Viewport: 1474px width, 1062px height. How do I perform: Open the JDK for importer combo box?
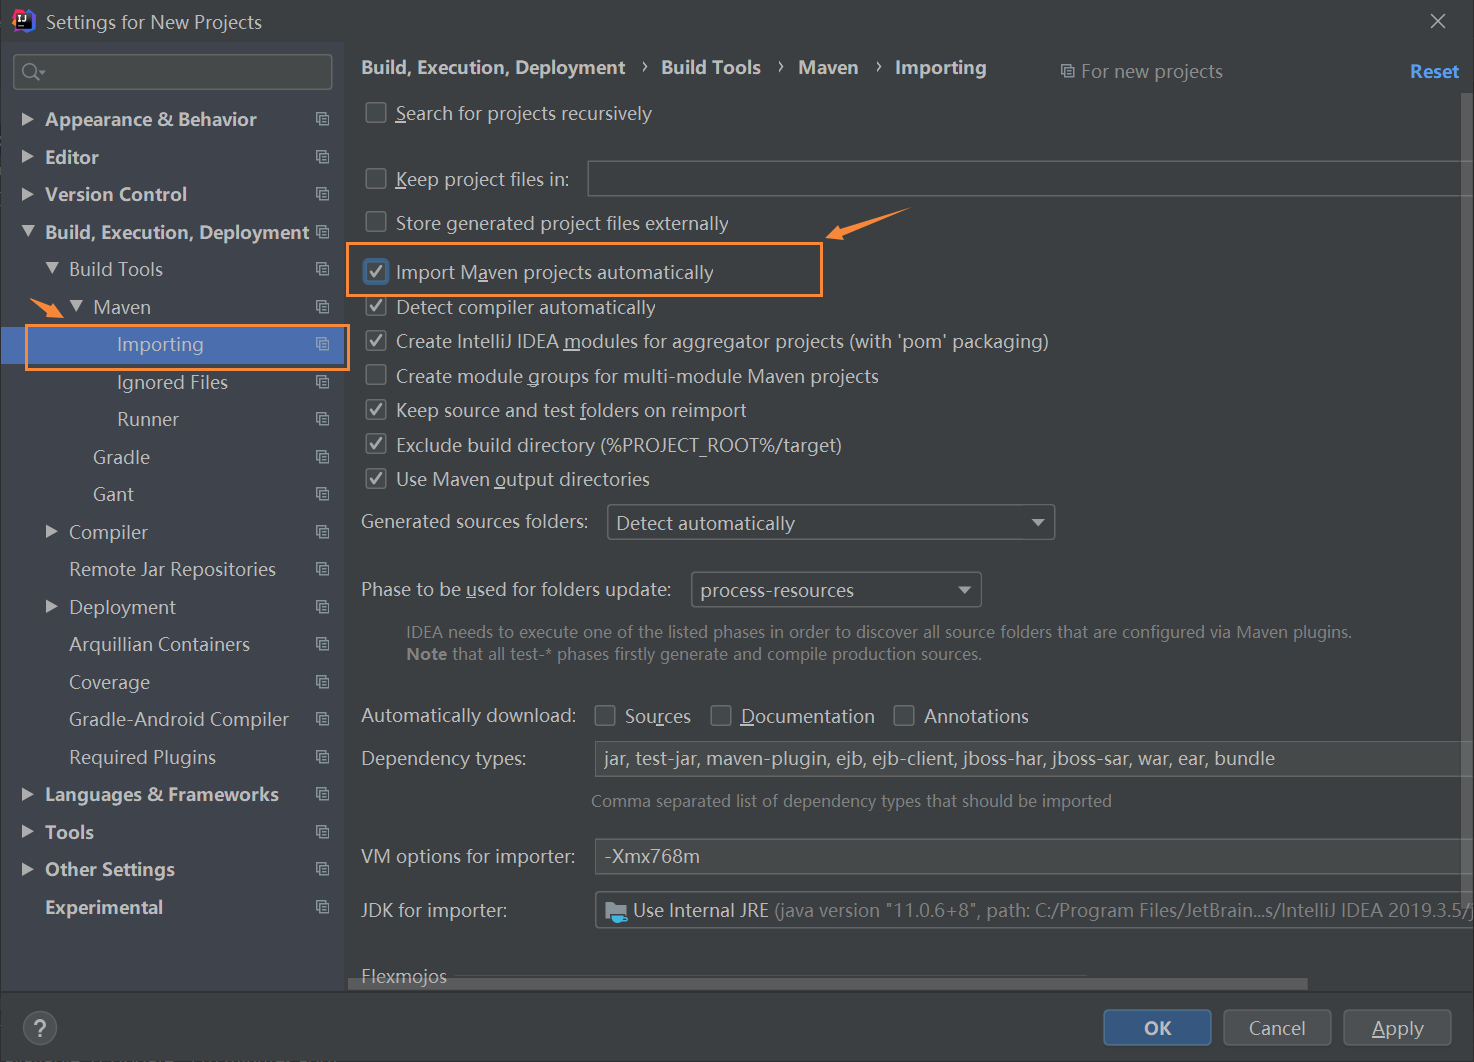pos(1034,910)
